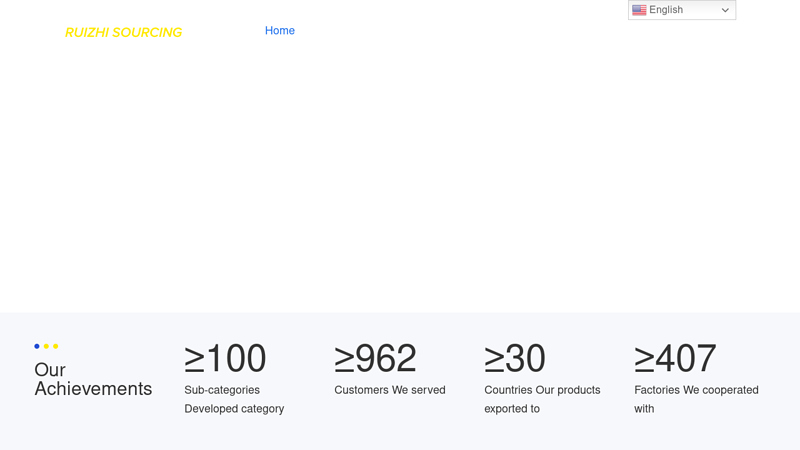
Task: Click the US flag icon
Action: tap(639, 10)
